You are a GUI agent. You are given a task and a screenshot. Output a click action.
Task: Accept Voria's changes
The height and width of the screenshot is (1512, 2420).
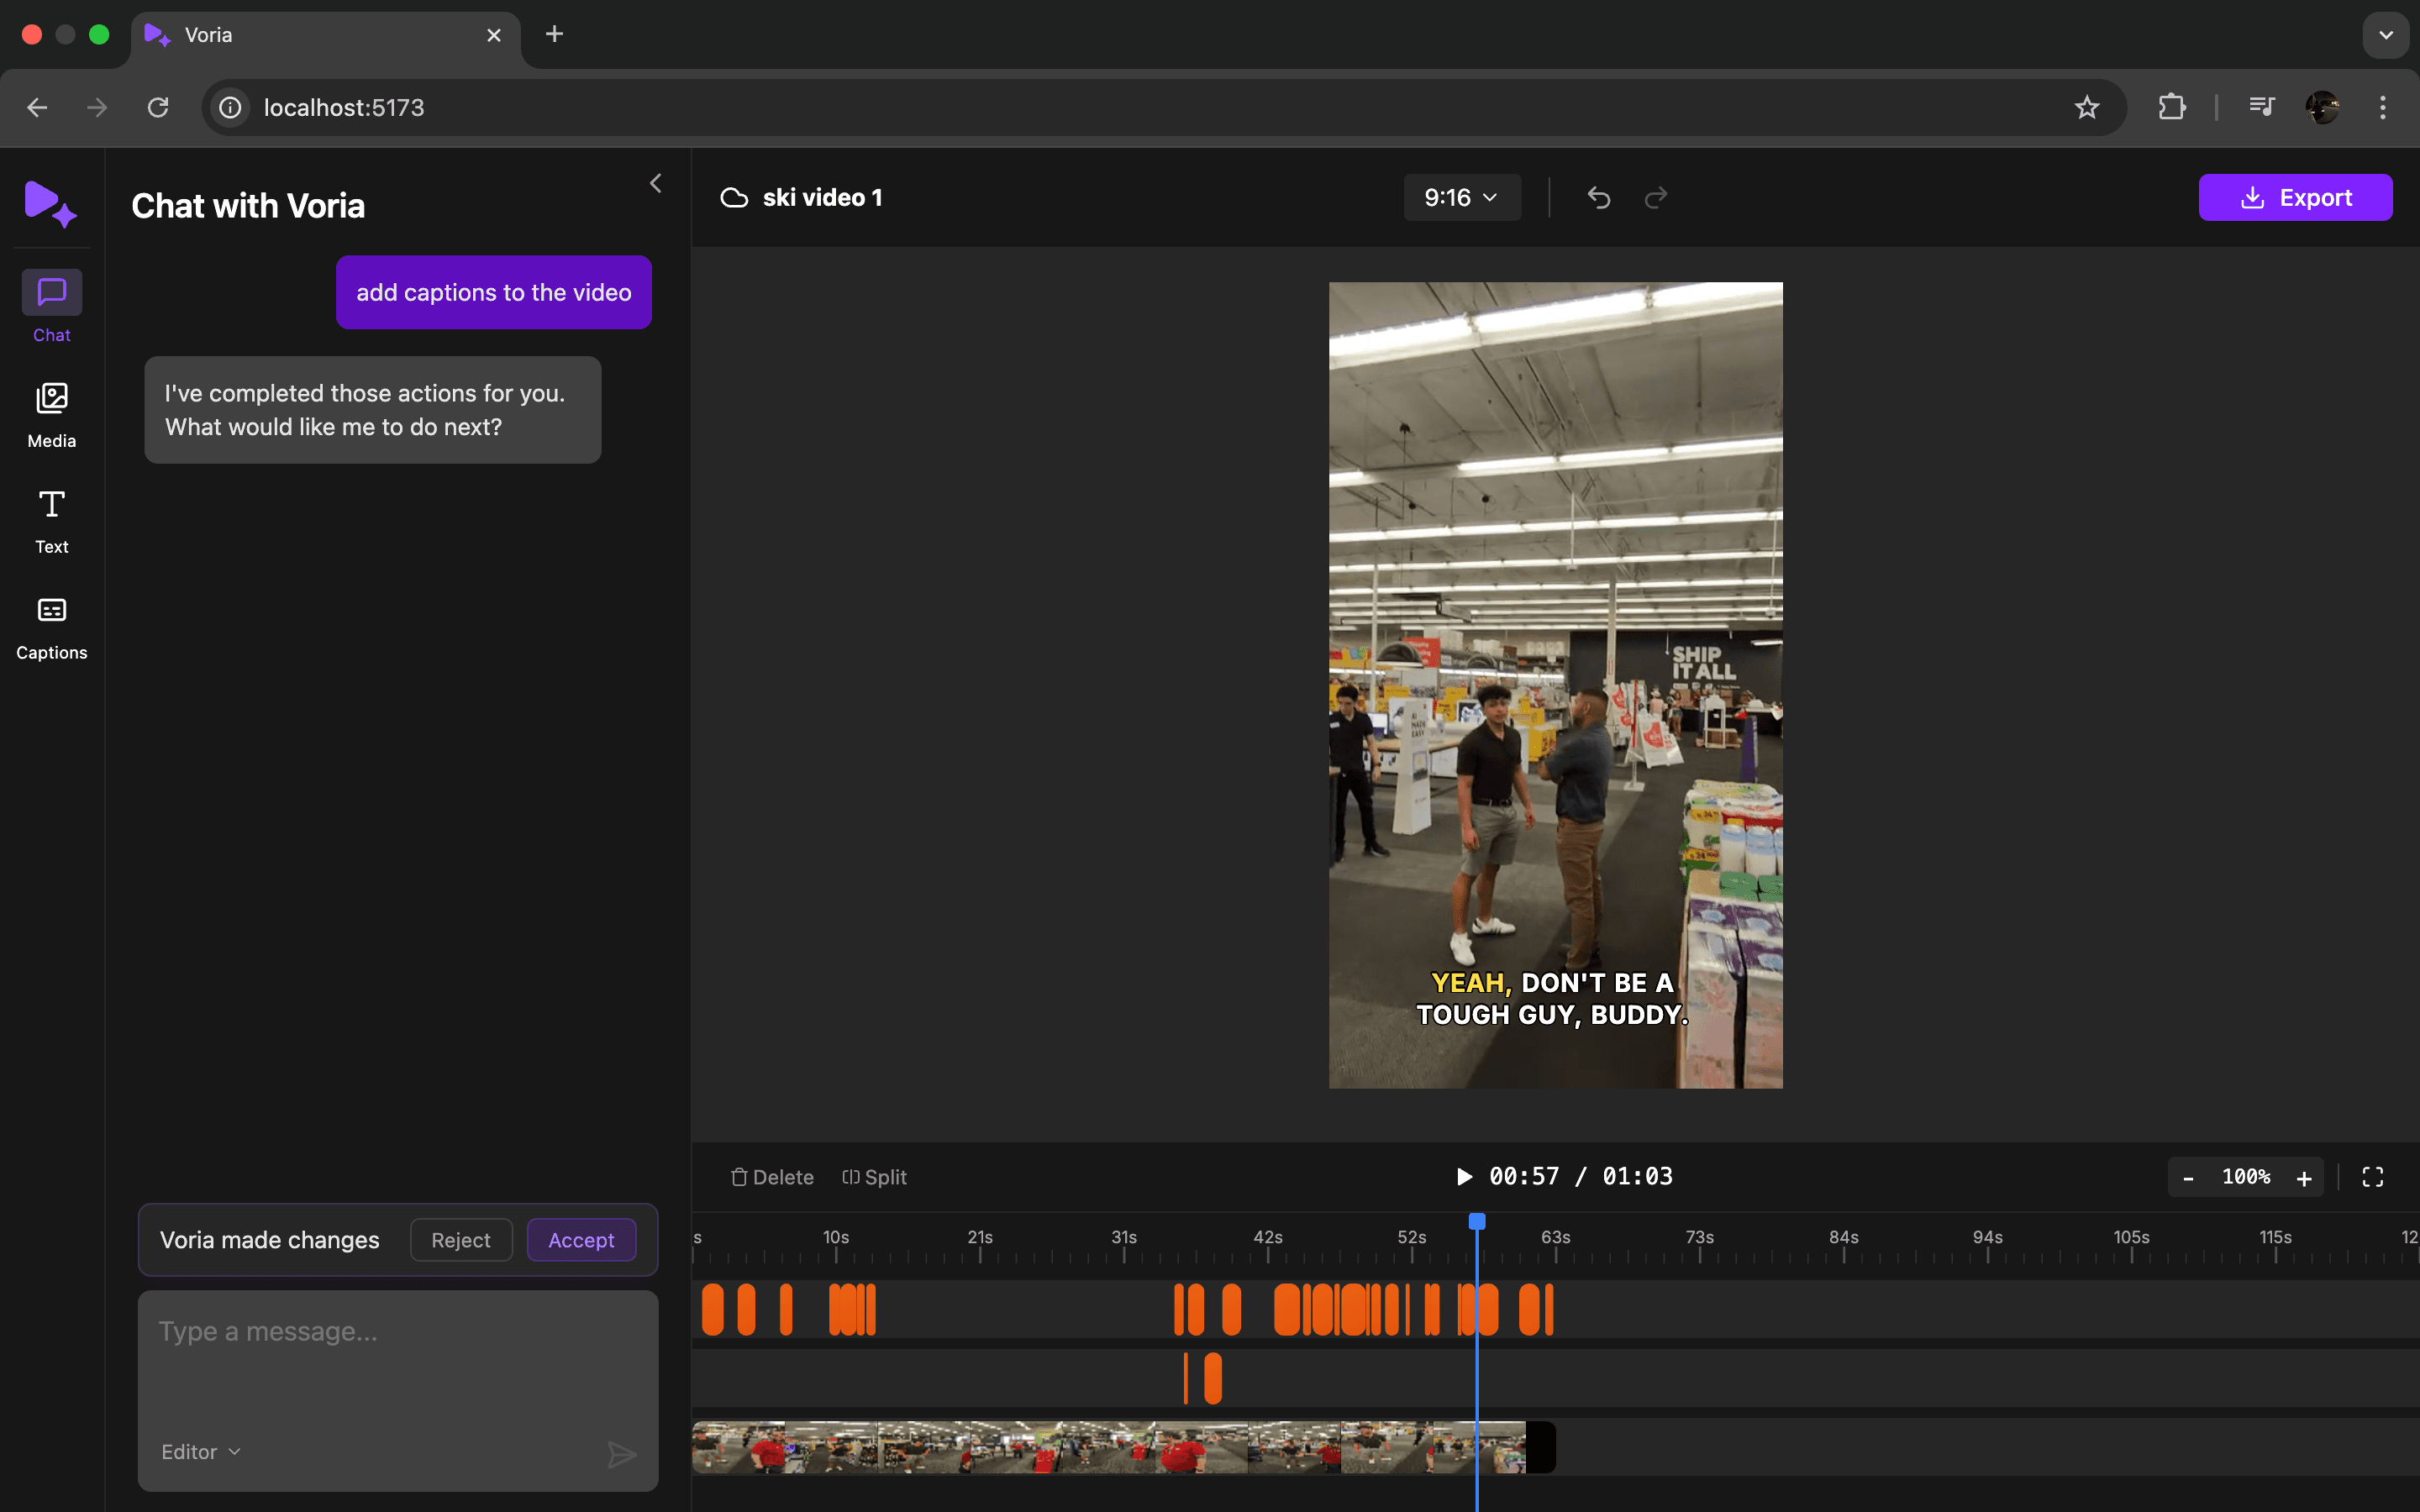tap(581, 1240)
